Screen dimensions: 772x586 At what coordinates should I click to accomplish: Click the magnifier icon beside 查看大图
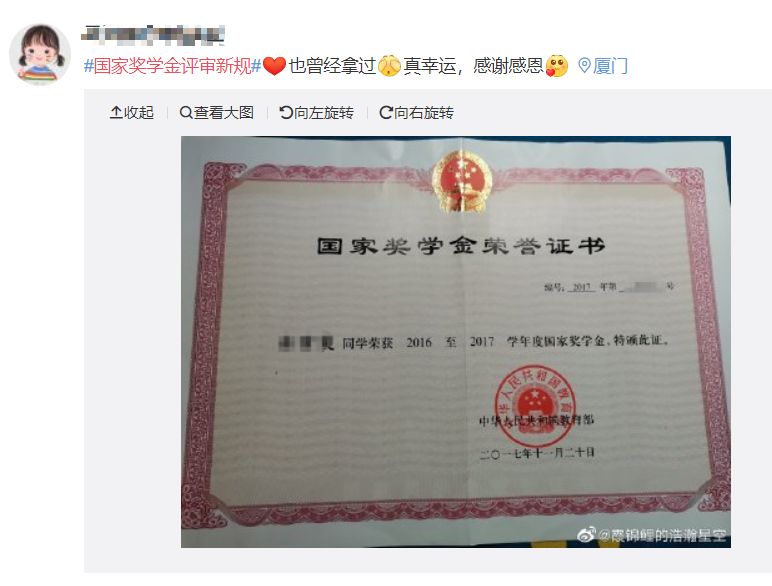tap(186, 113)
